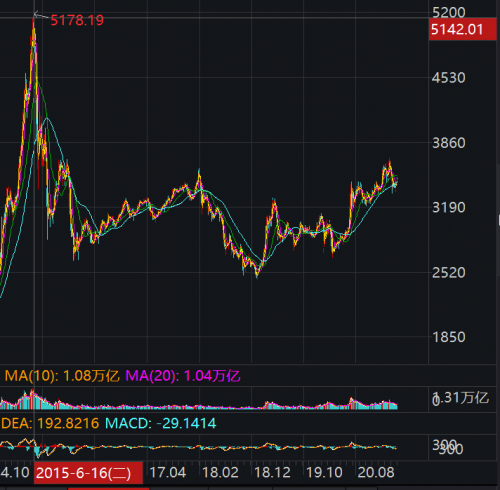Click the small arrow pointing at the peak
The width and height of the screenshot is (500, 490).
coord(41,15)
